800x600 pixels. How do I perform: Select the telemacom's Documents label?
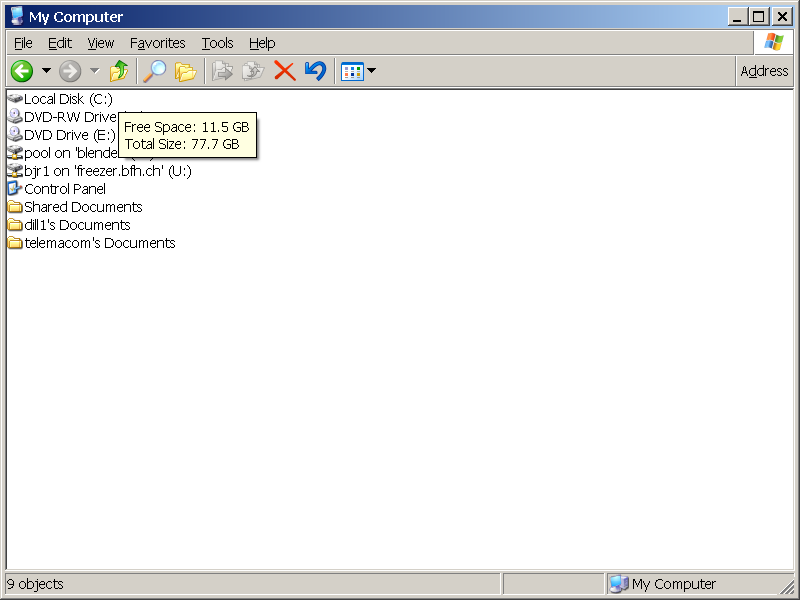pos(99,243)
